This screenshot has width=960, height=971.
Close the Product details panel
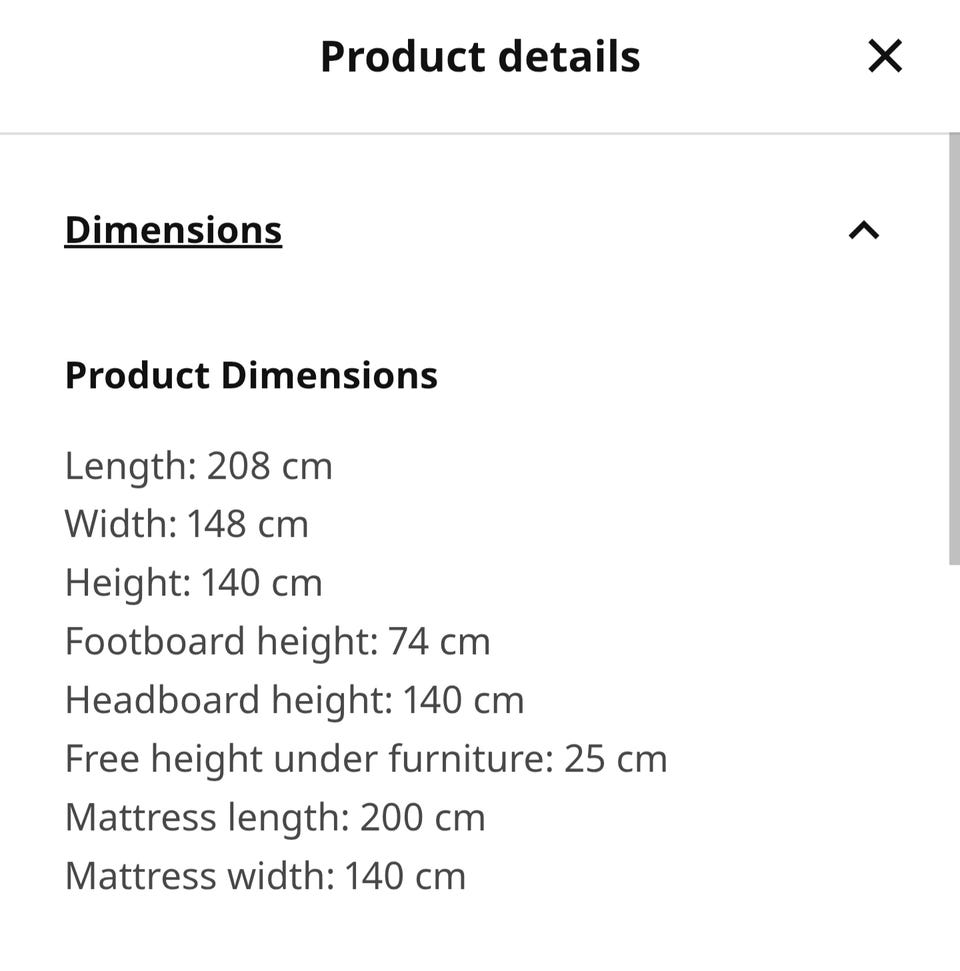pyautogui.click(x=885, y=57)
